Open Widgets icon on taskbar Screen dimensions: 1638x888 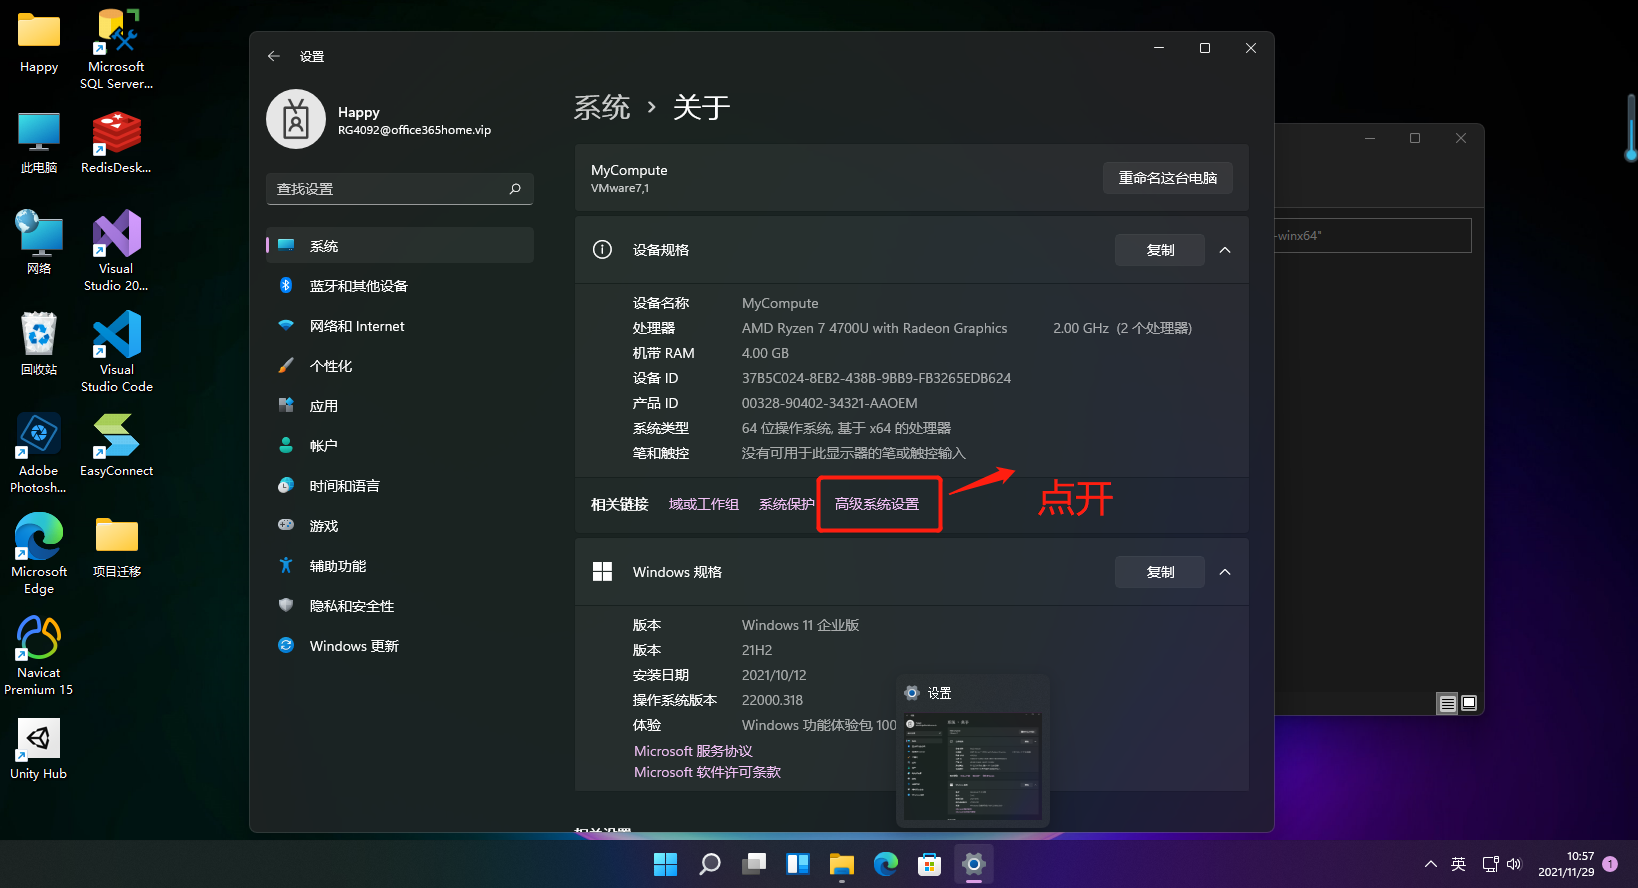tap(797, 864)
